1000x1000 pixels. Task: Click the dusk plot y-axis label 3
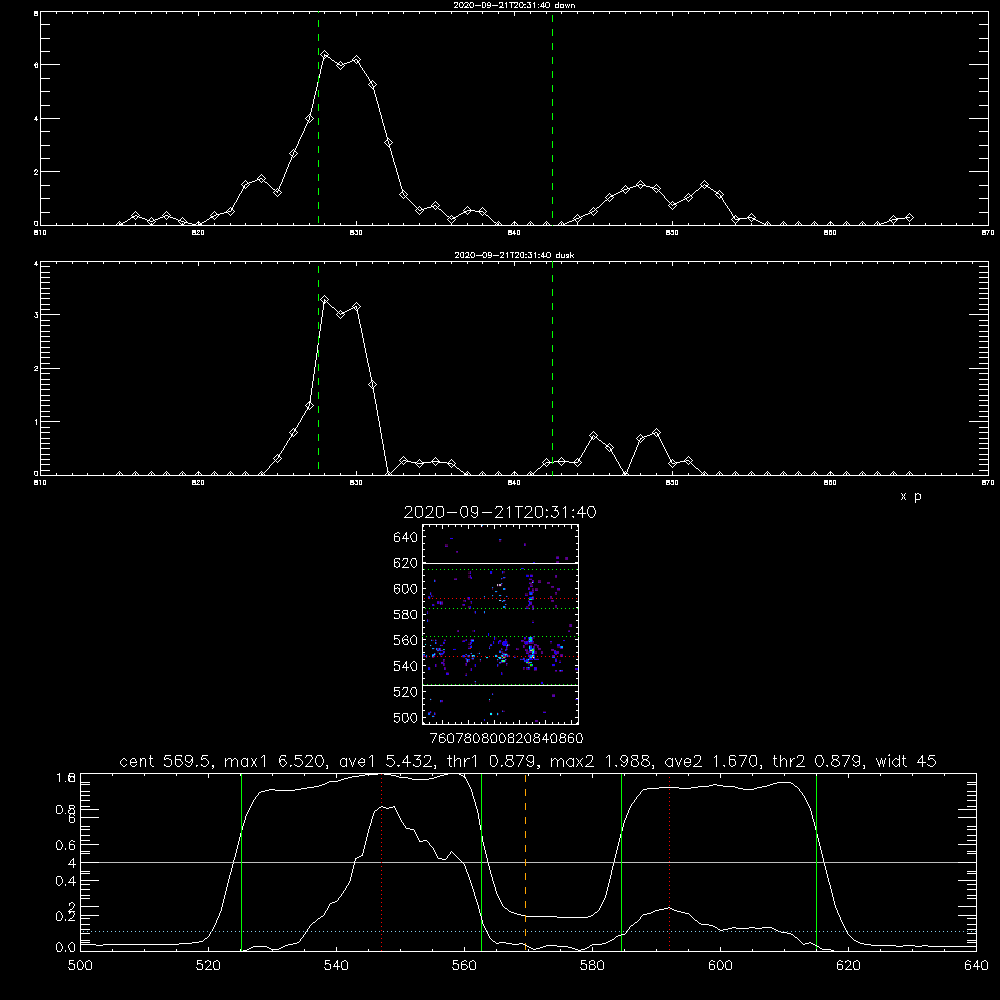point(36,315)
